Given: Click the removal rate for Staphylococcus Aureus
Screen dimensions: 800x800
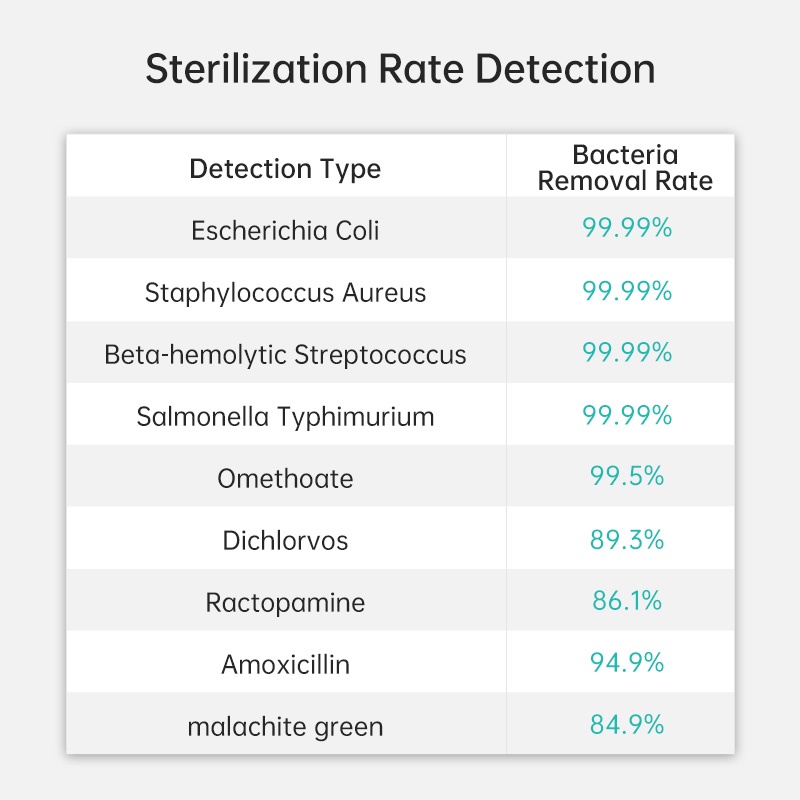Looking at the screenshot, I should (626, 291).
